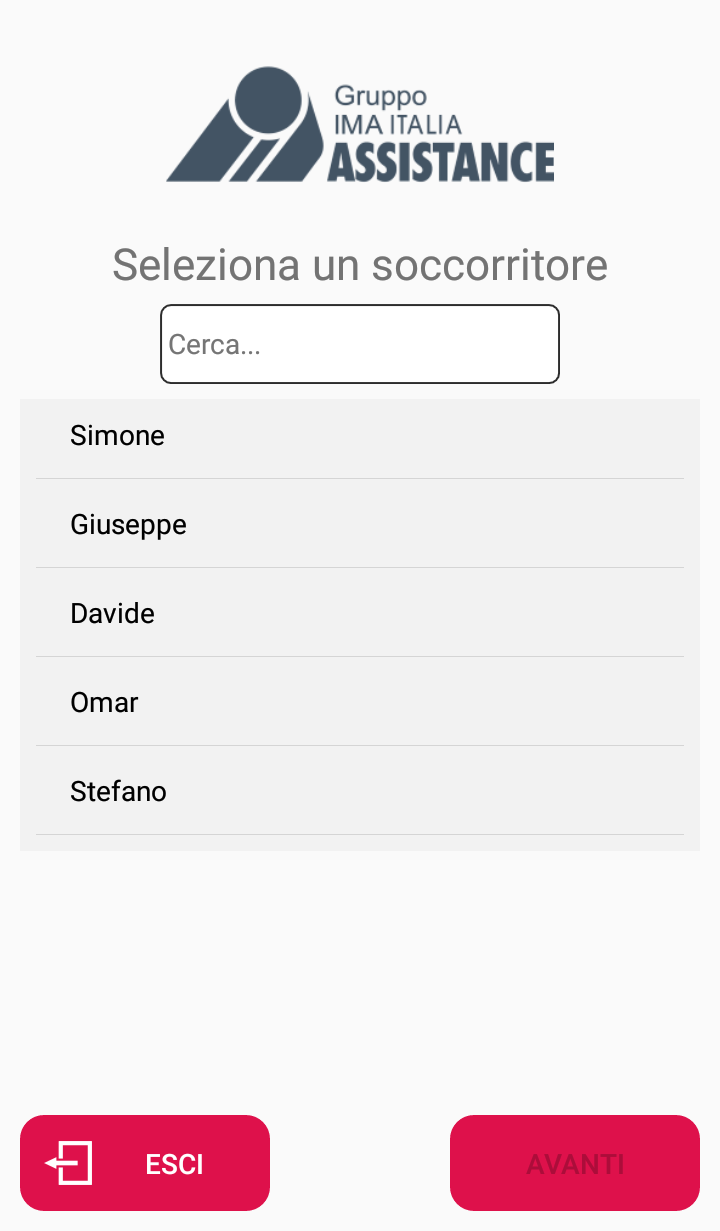Click the divider line under Simone
This screenshot has height=1231, width=720.
[x=360, y=478]
